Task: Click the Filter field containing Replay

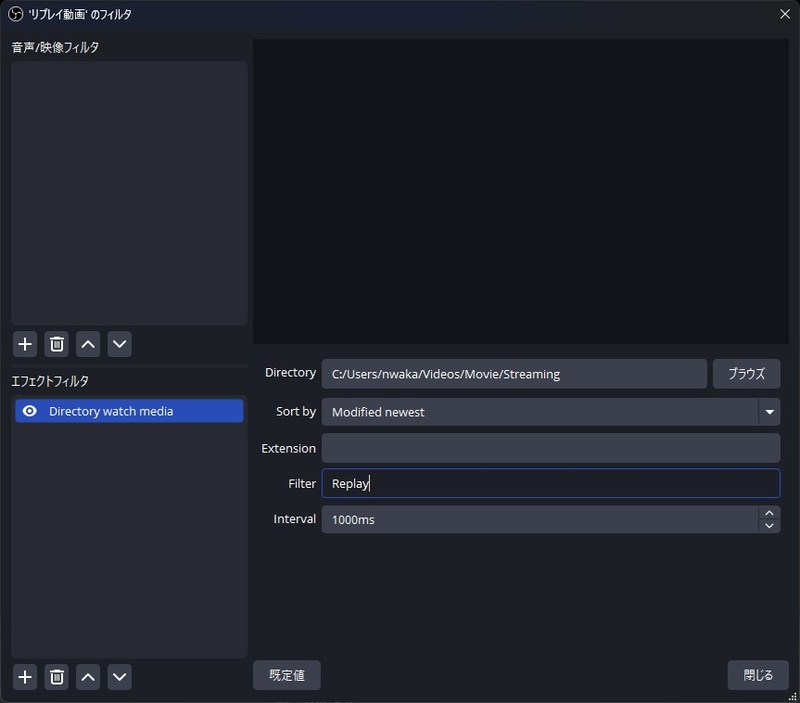Action: (x=550, y=483)
